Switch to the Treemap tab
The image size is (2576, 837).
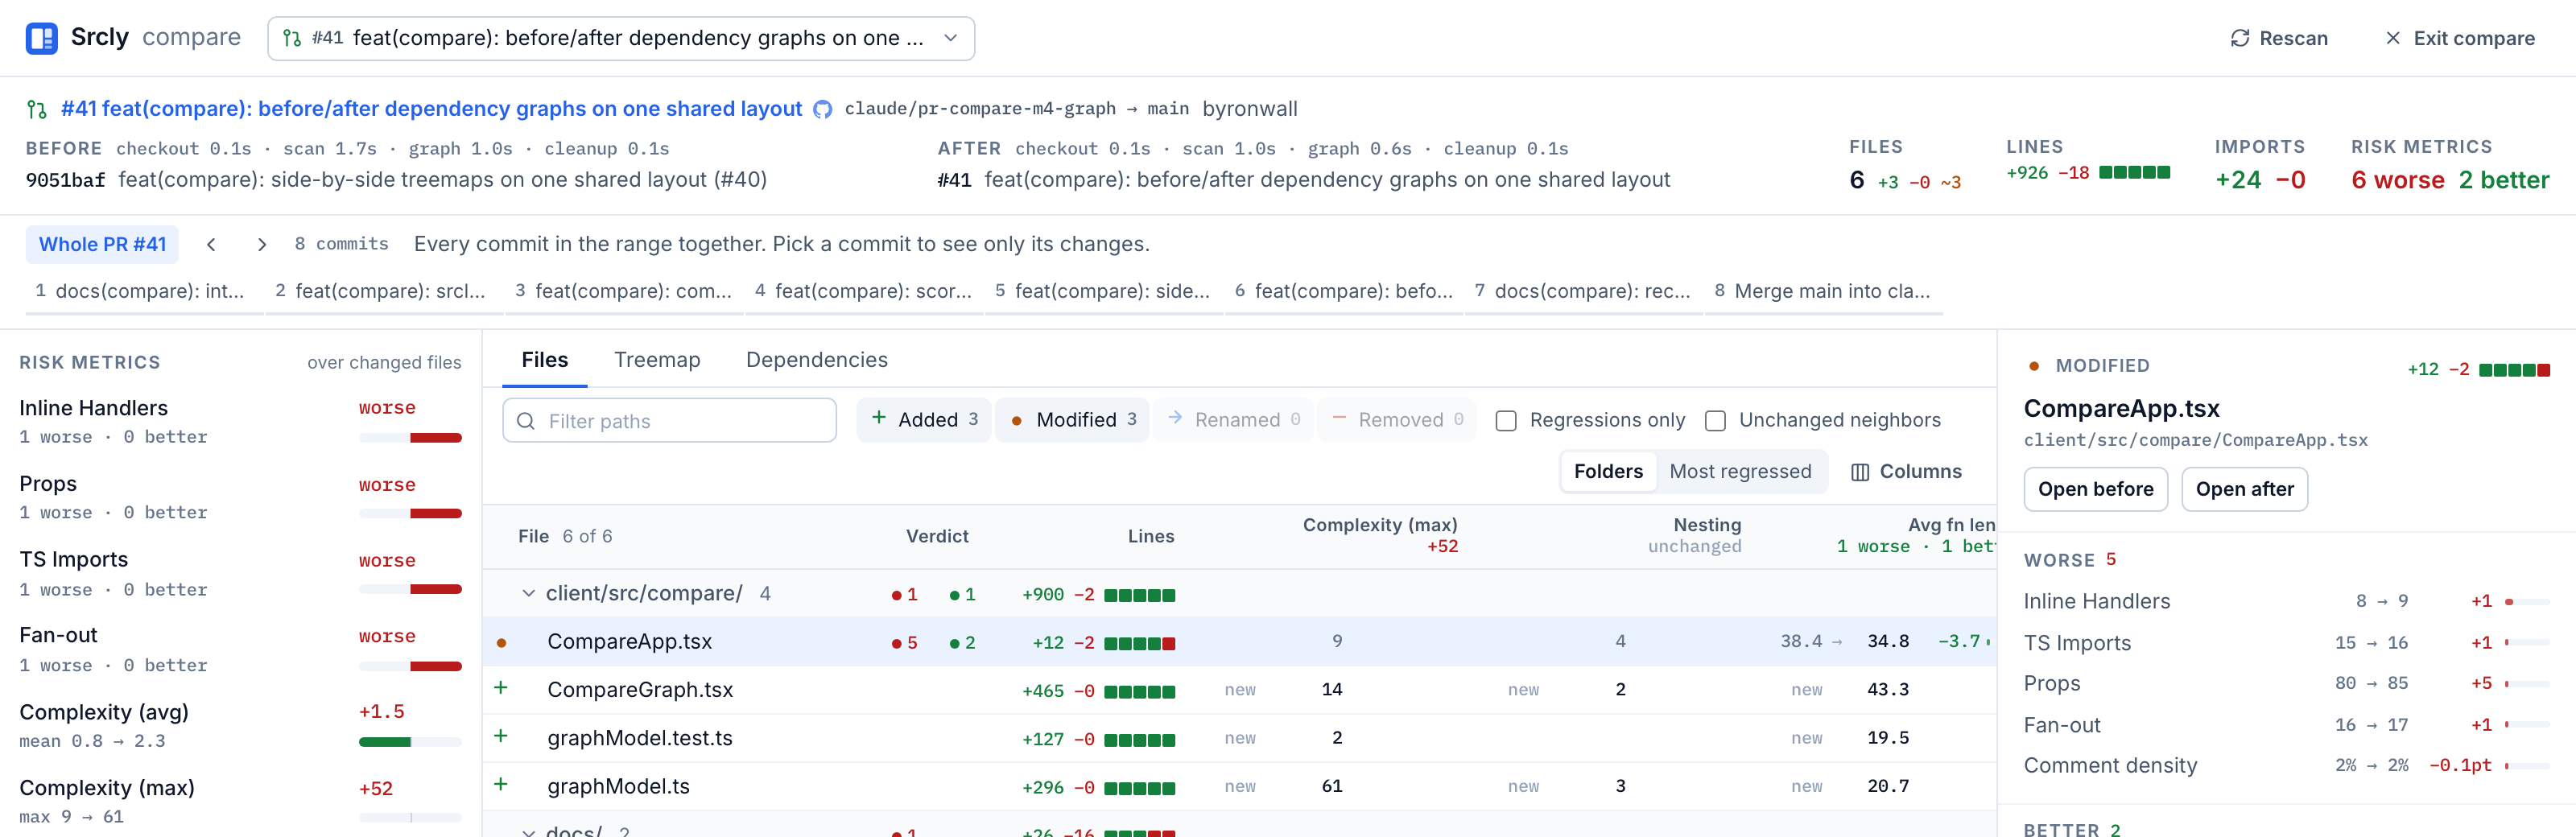tap(657, 360)
